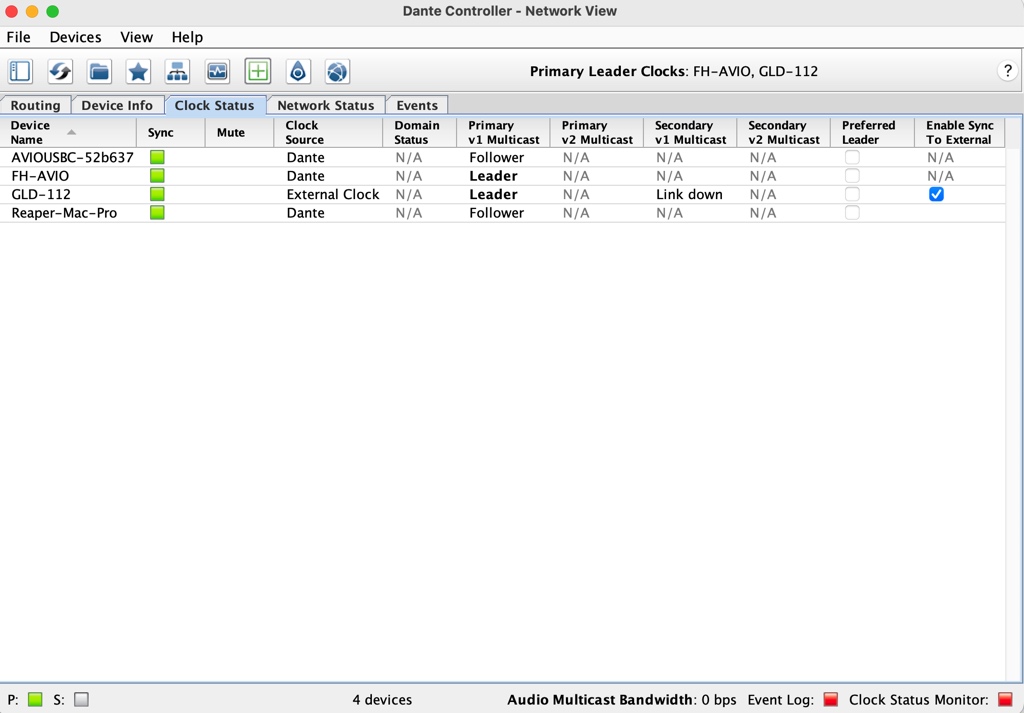The image size is (1024, 713).
Task: Click the Leader cell in FH-AVIO row
Action: point(493,176)
